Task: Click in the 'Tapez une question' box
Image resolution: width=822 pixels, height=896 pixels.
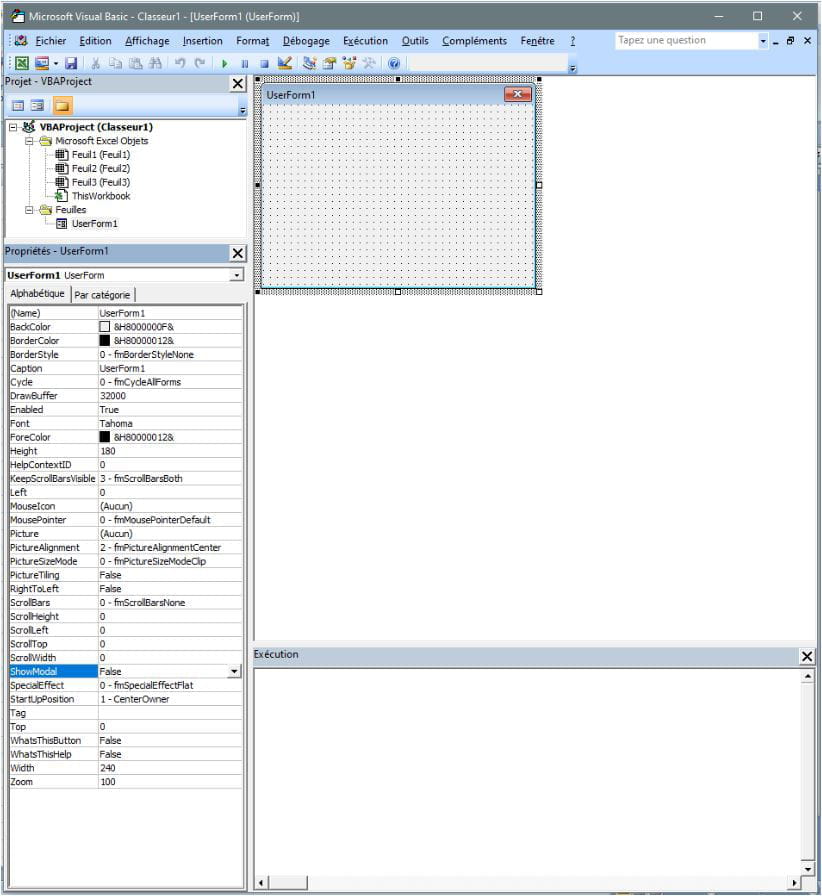Action: click(x=686, y=41)
